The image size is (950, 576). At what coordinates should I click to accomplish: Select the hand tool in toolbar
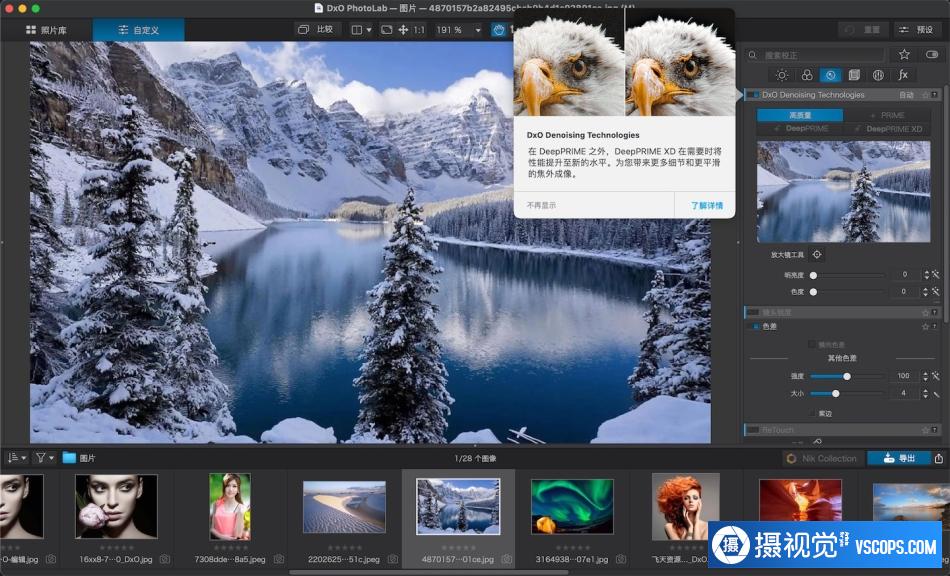[x=499, y=30]
